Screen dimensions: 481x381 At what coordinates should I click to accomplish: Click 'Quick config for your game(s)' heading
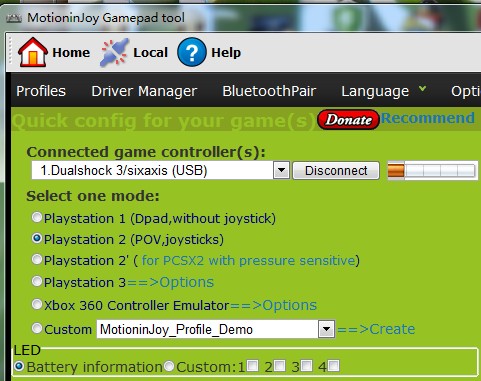[x=163, y=121]
